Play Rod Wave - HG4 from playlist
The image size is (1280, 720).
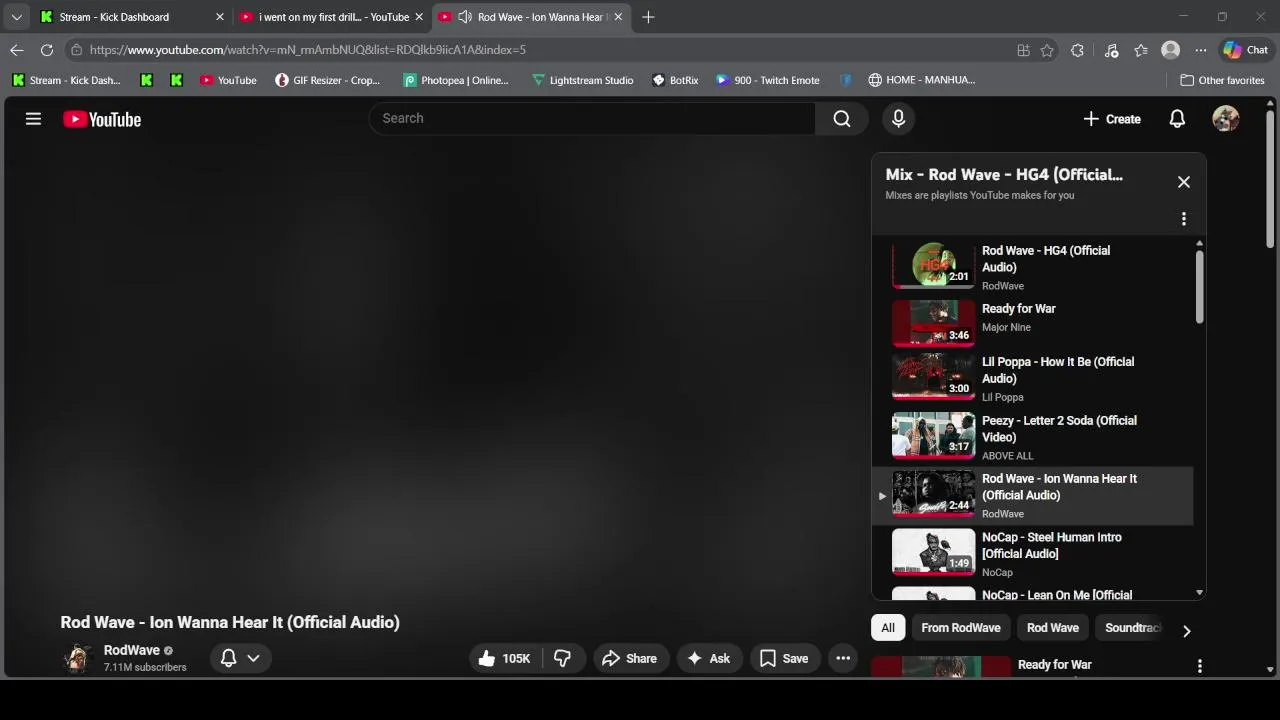[x=1032, y=267]
